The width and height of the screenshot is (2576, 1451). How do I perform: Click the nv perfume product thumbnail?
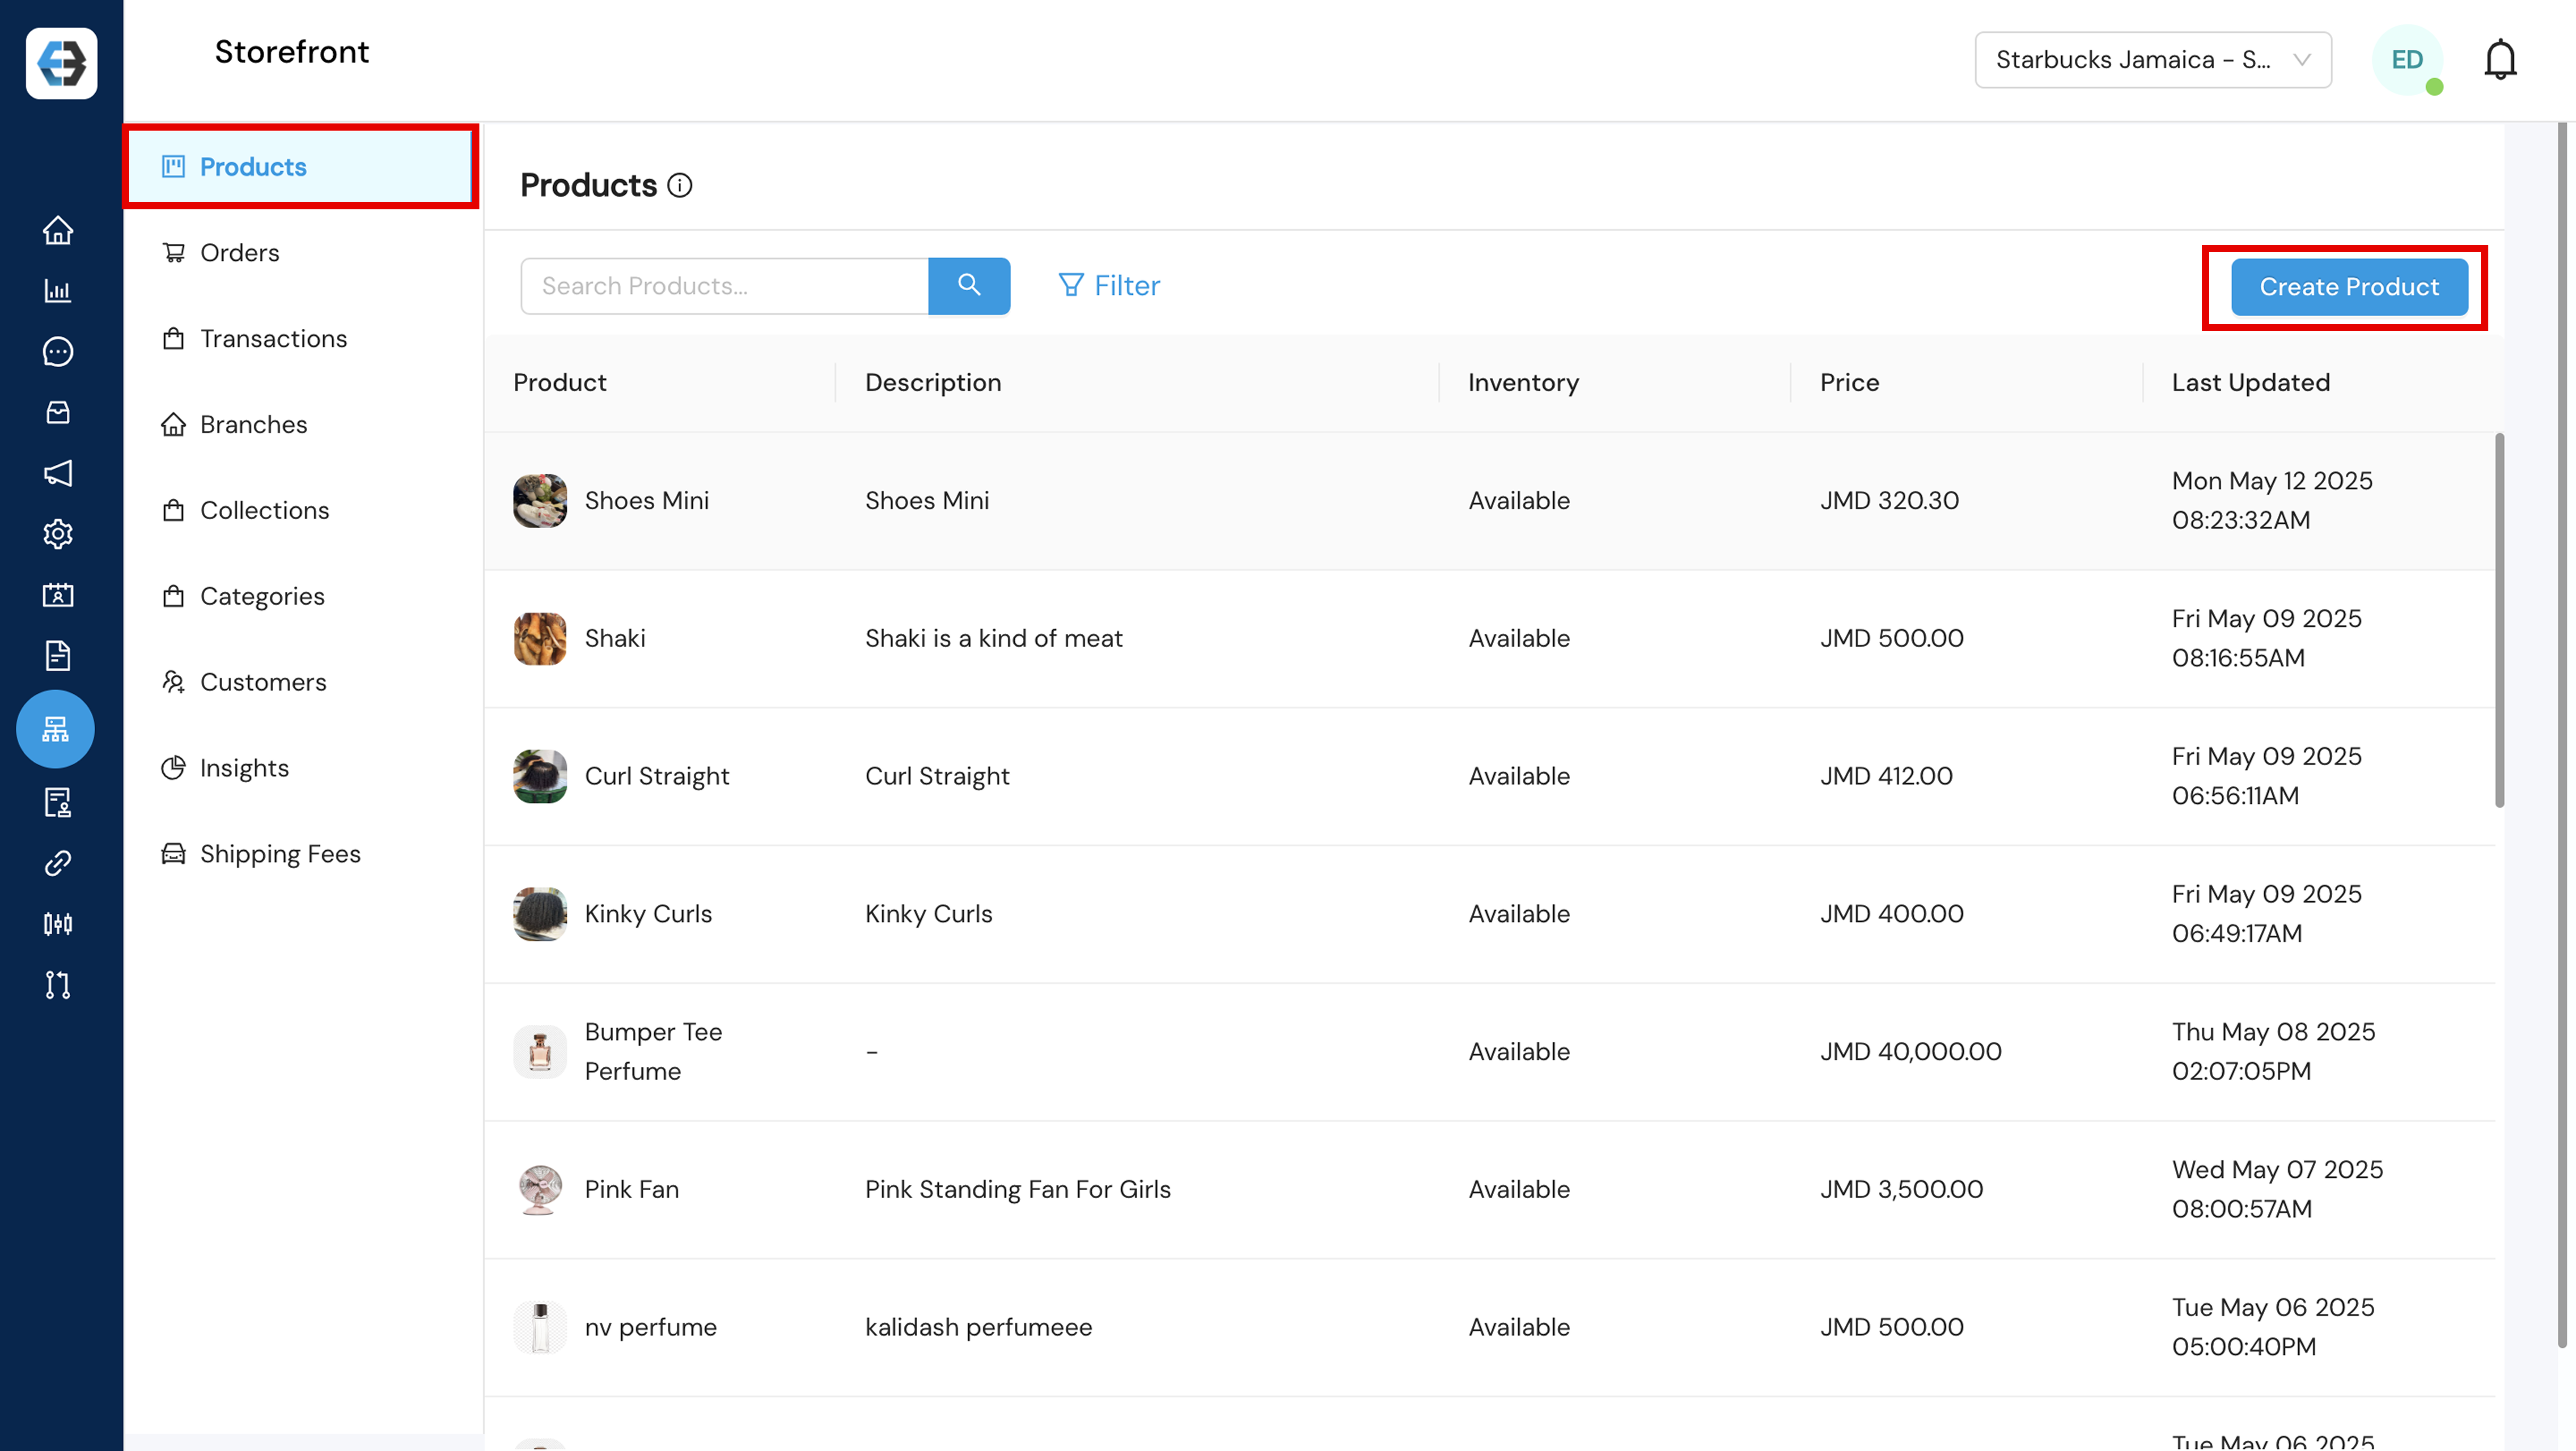coord(540,1328)
